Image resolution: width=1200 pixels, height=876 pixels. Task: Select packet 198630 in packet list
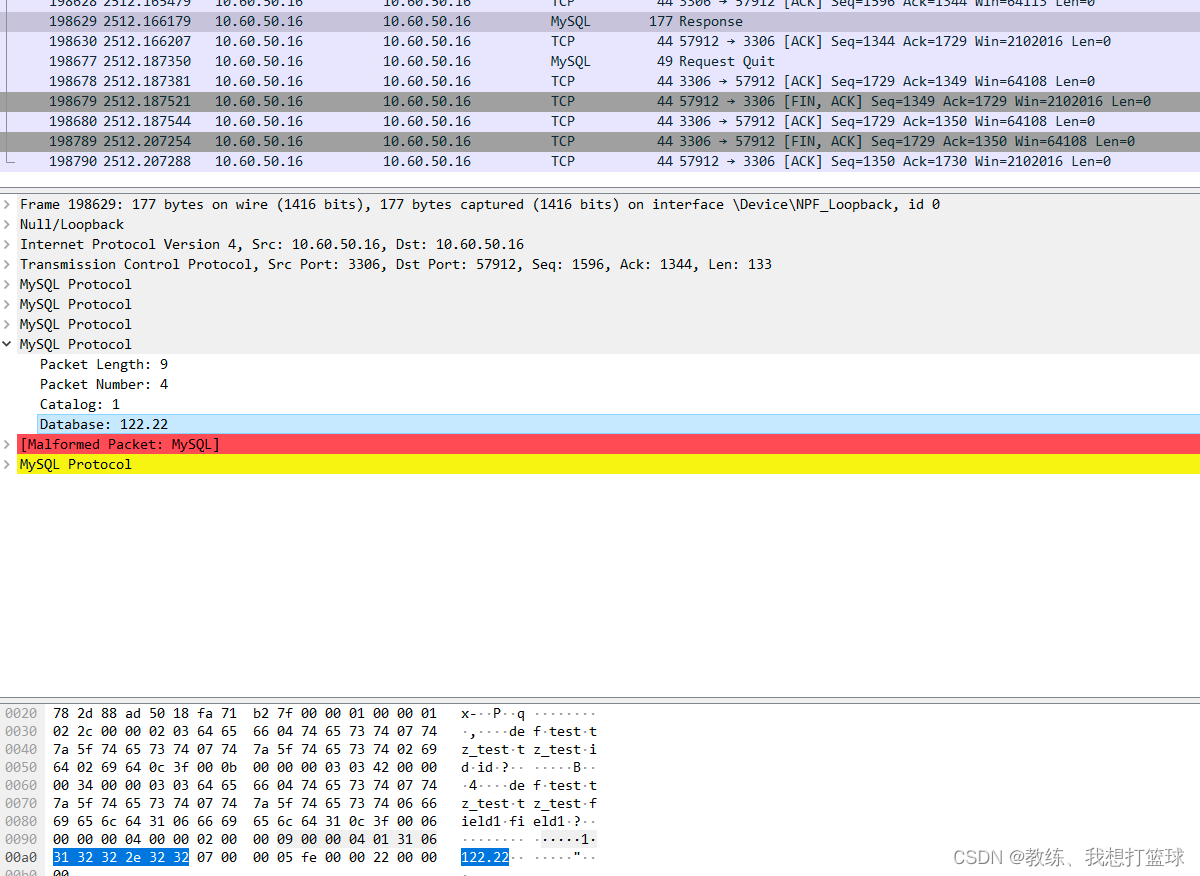point(600,41)
